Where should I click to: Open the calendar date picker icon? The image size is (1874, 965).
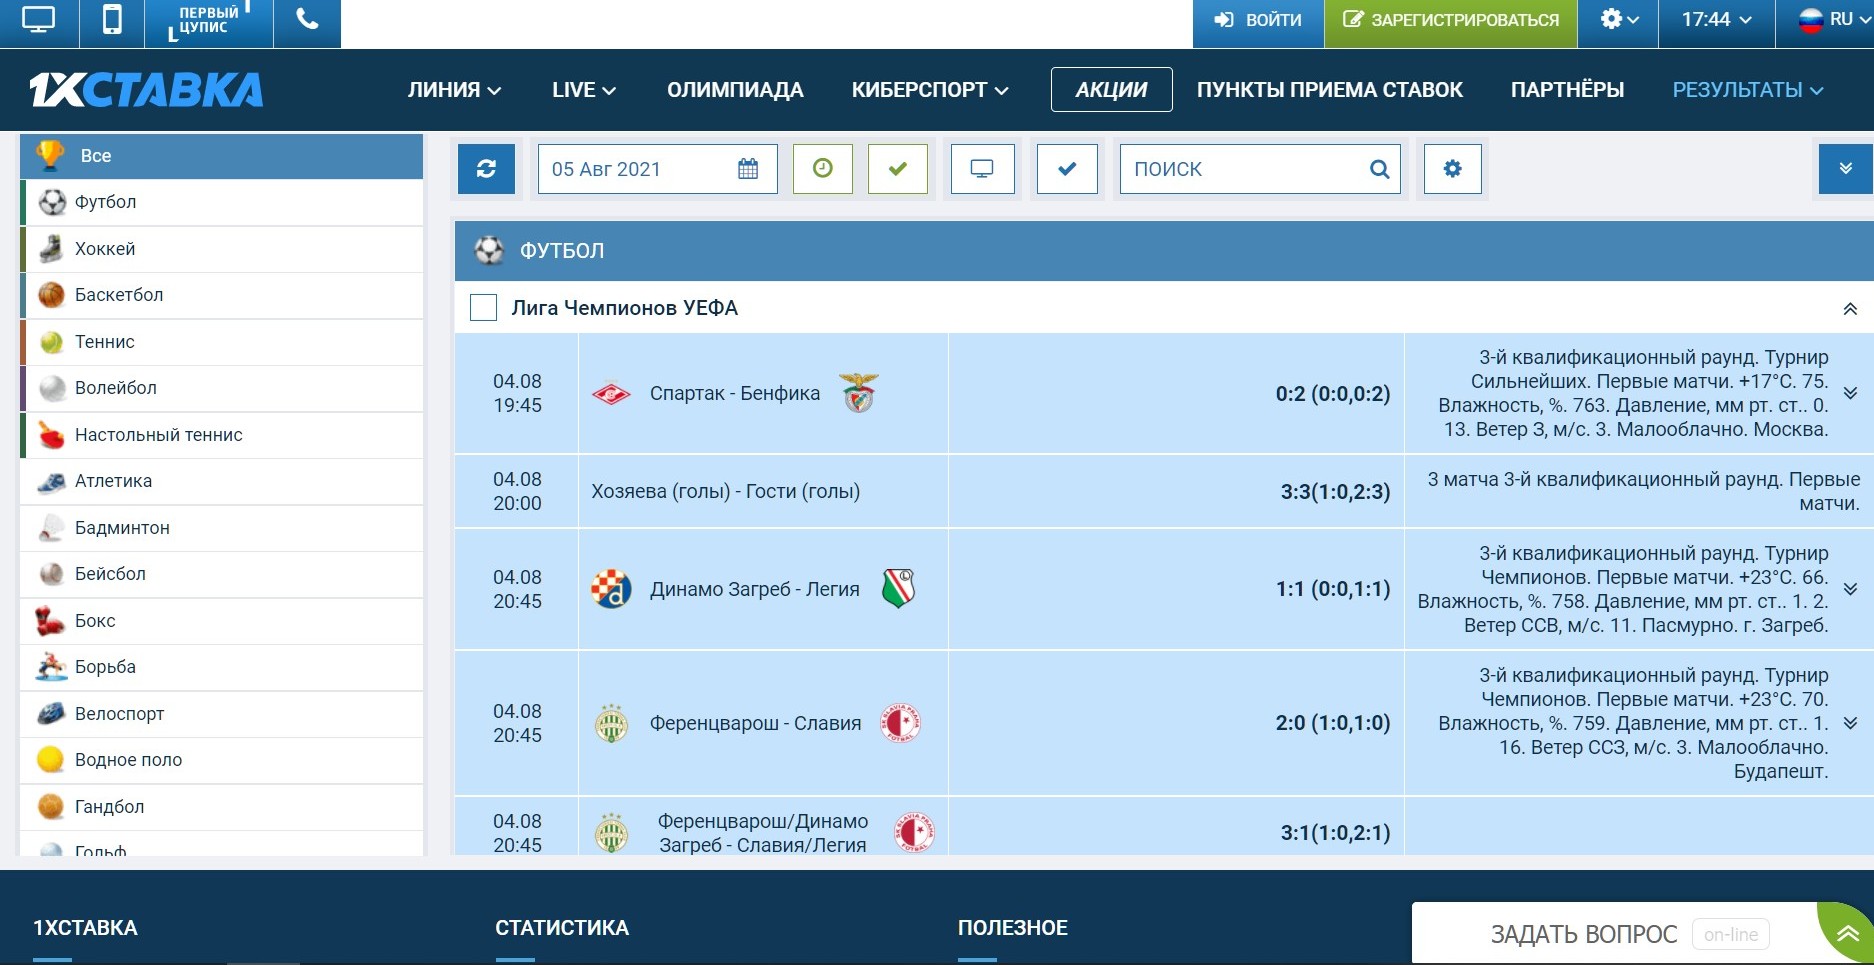(748, 169)
